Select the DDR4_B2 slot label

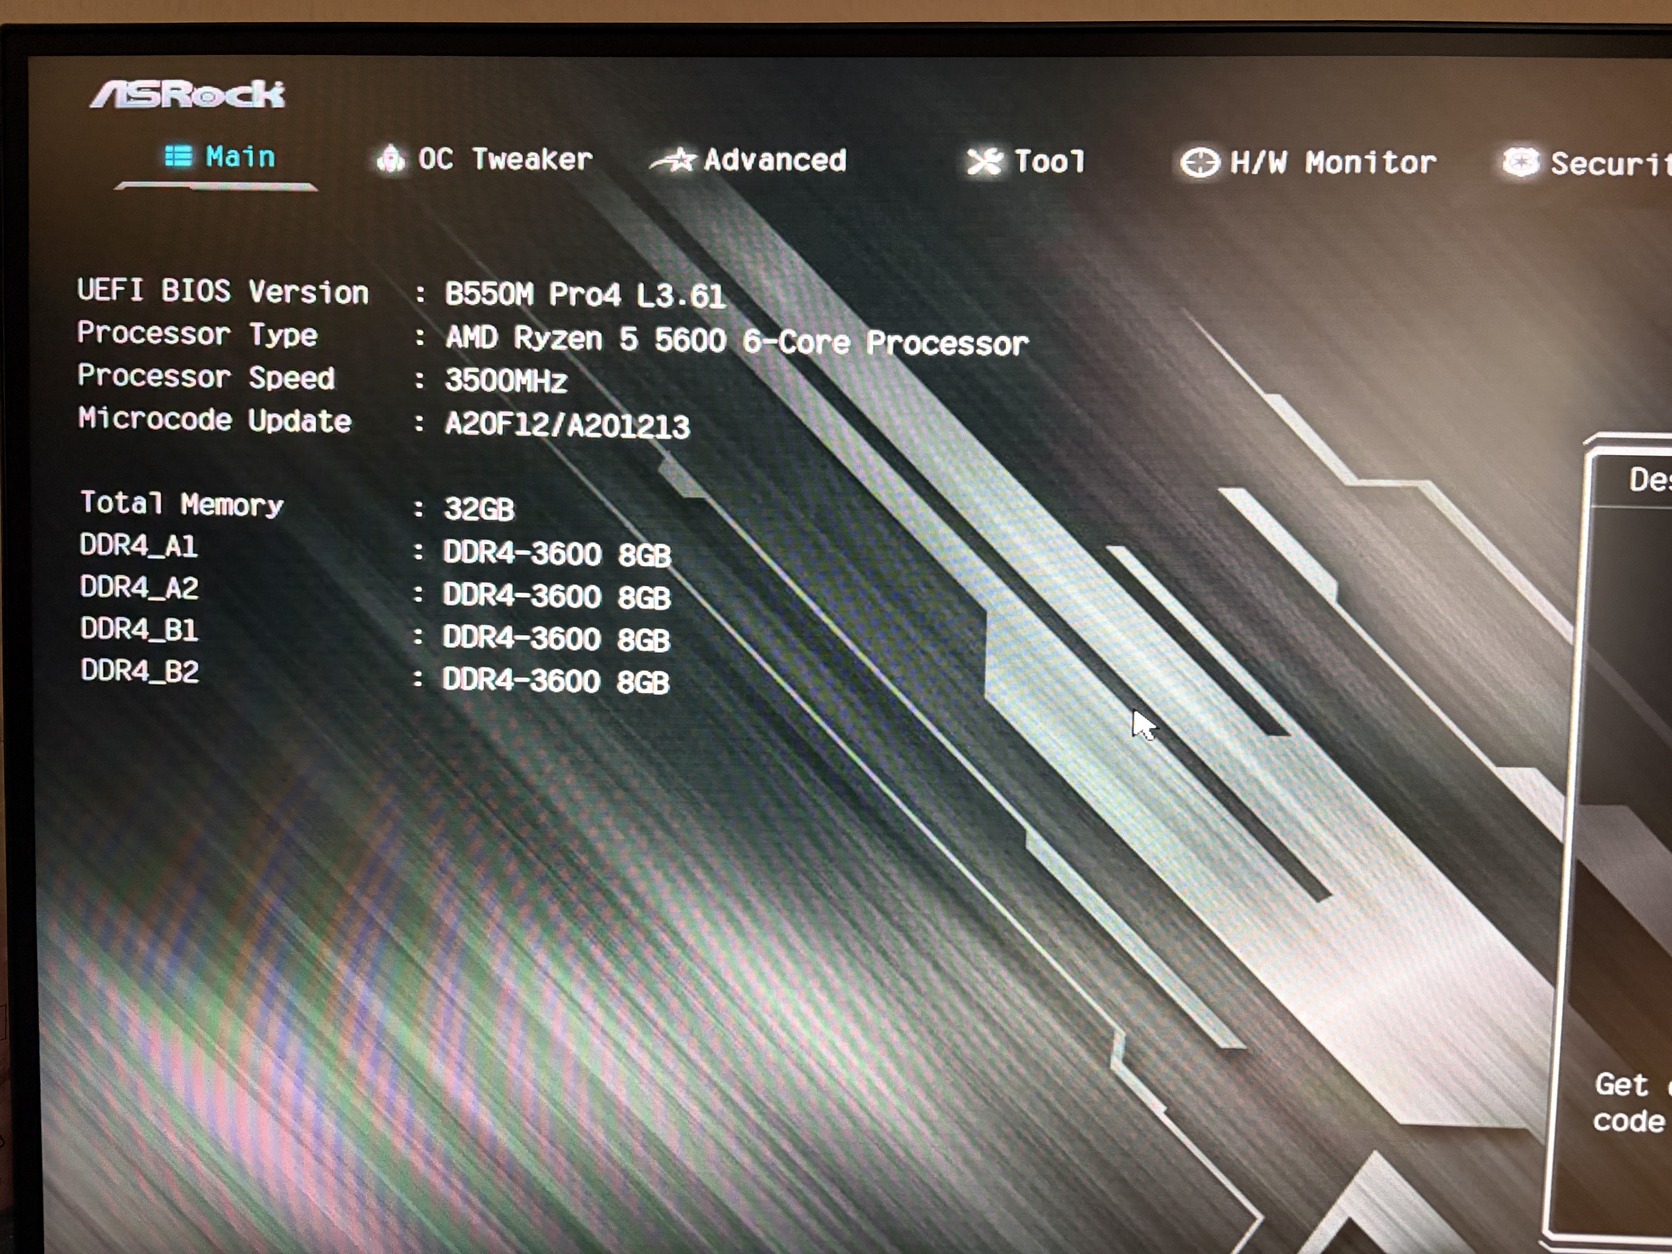pyautogui.click(x=140, y=671)
